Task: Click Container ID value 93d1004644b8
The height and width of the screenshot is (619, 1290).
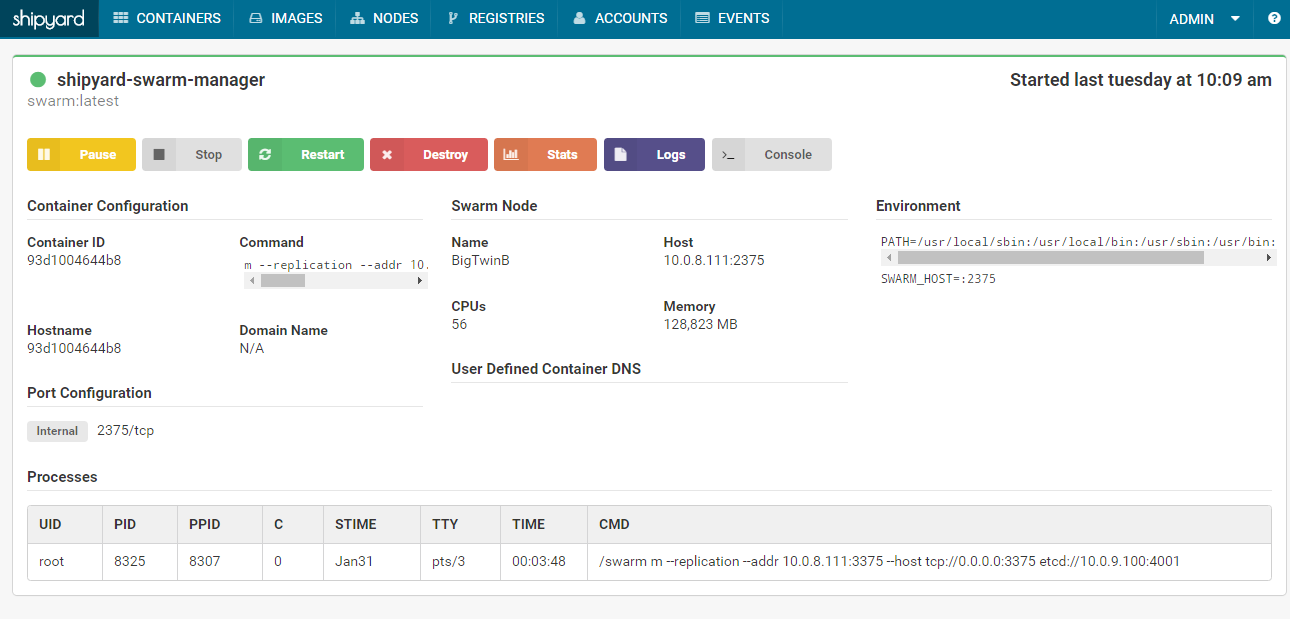Action: point(74,260)
